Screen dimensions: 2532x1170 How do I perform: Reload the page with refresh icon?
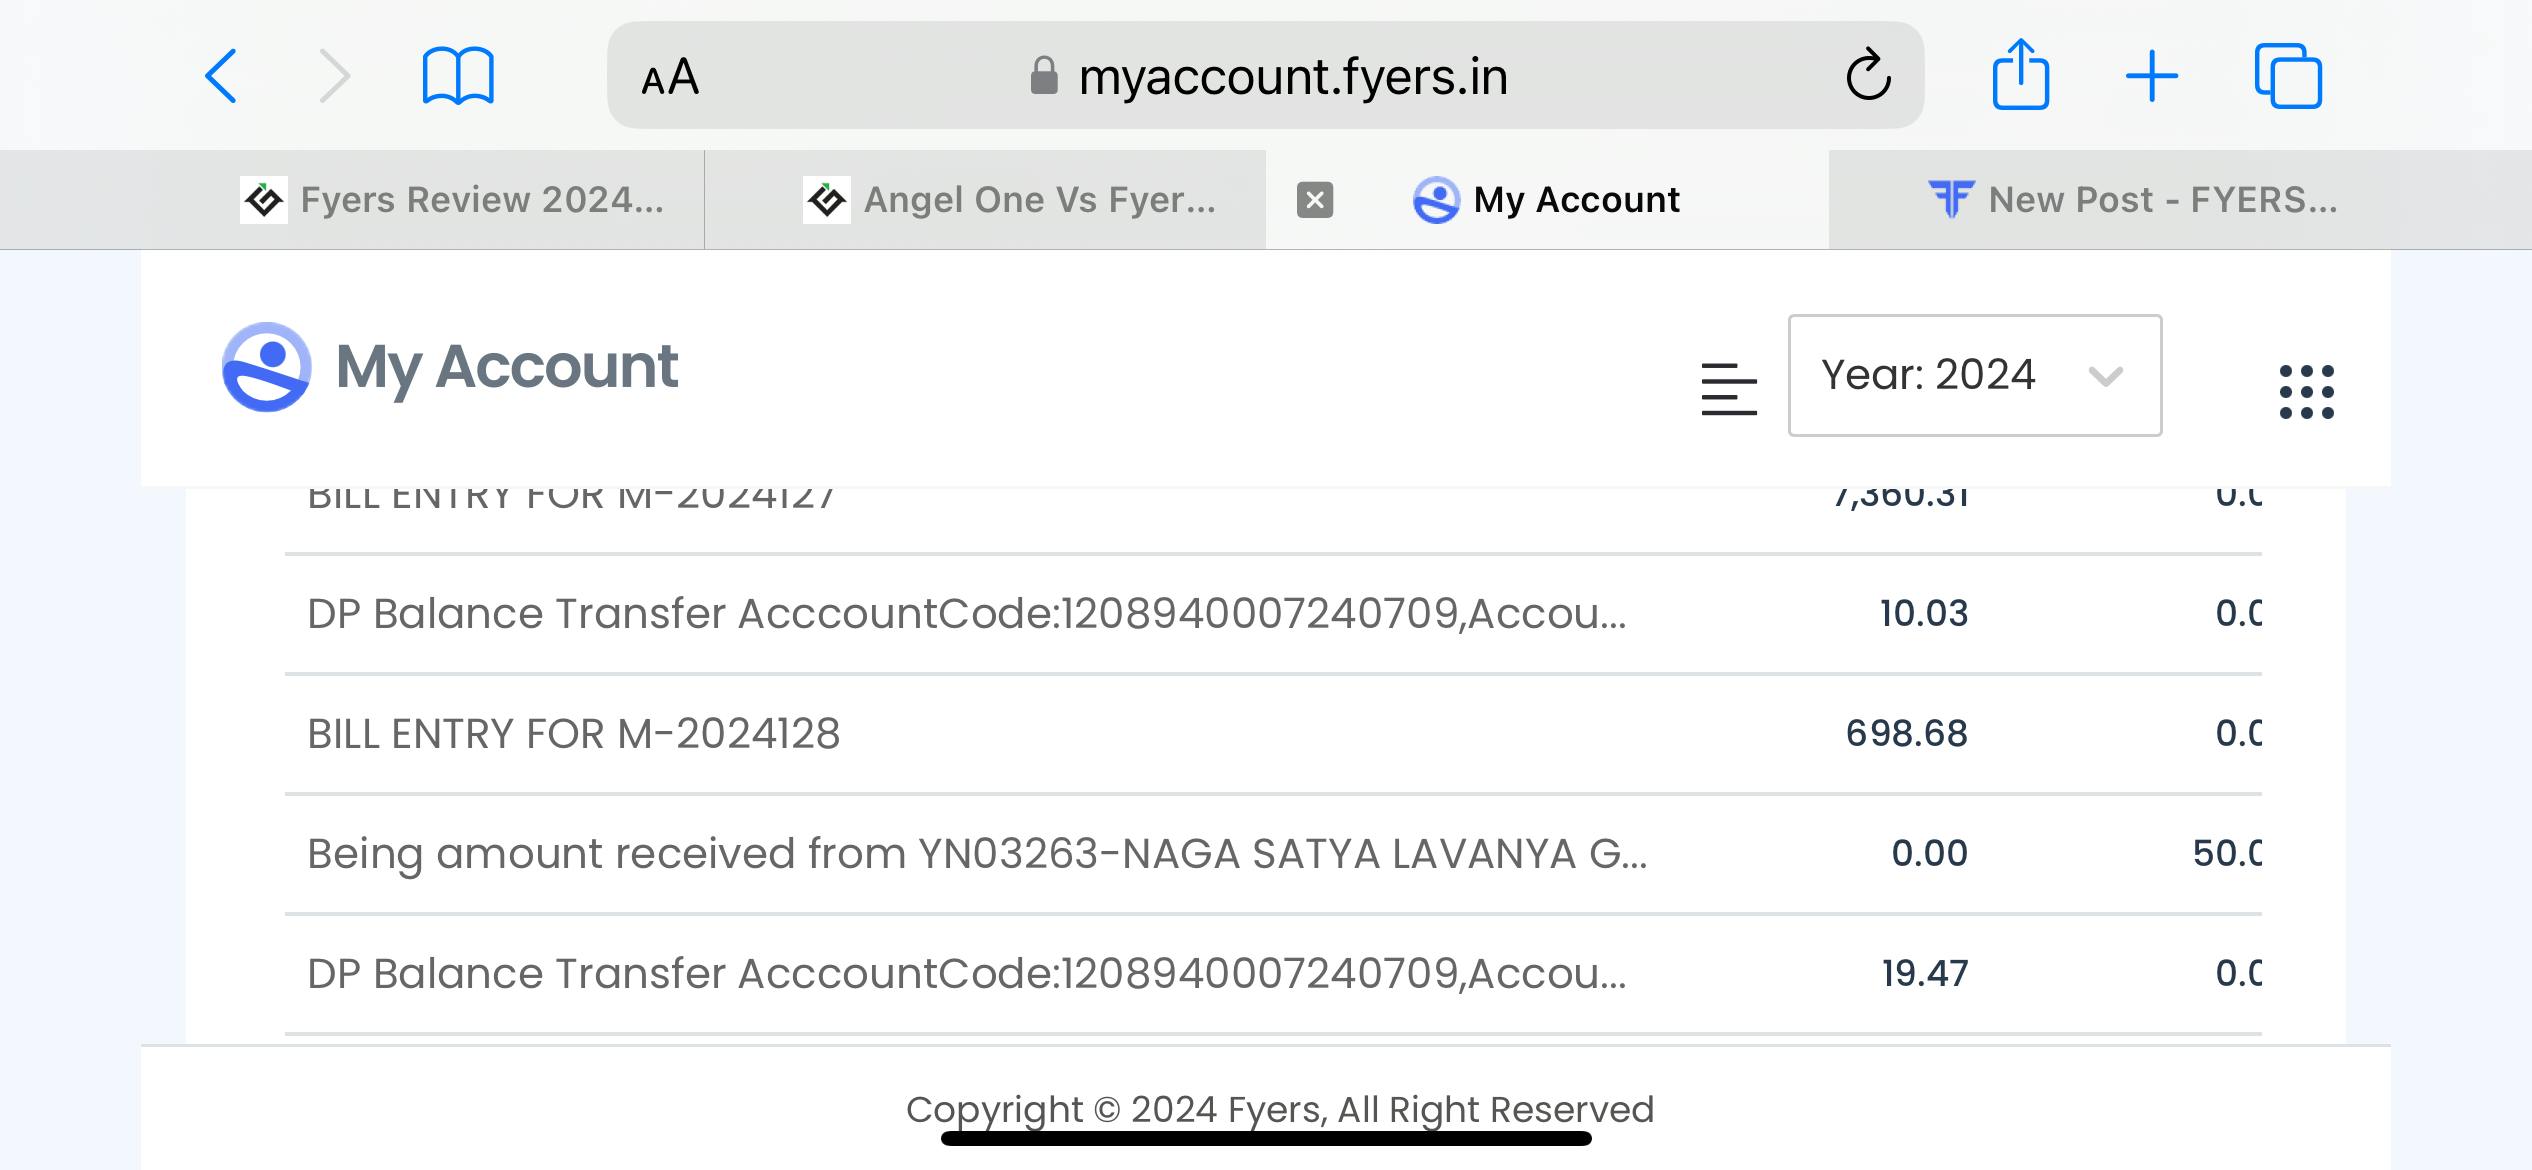pos(1867,76)
